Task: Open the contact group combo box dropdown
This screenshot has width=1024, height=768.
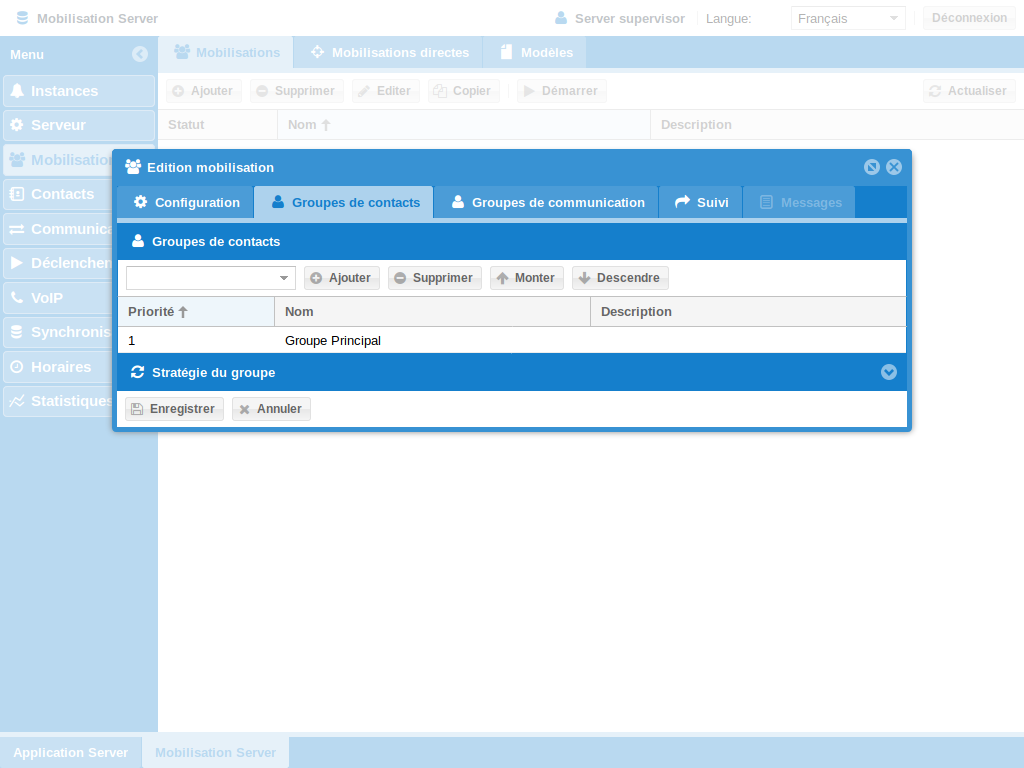Action: coord(284,278)
